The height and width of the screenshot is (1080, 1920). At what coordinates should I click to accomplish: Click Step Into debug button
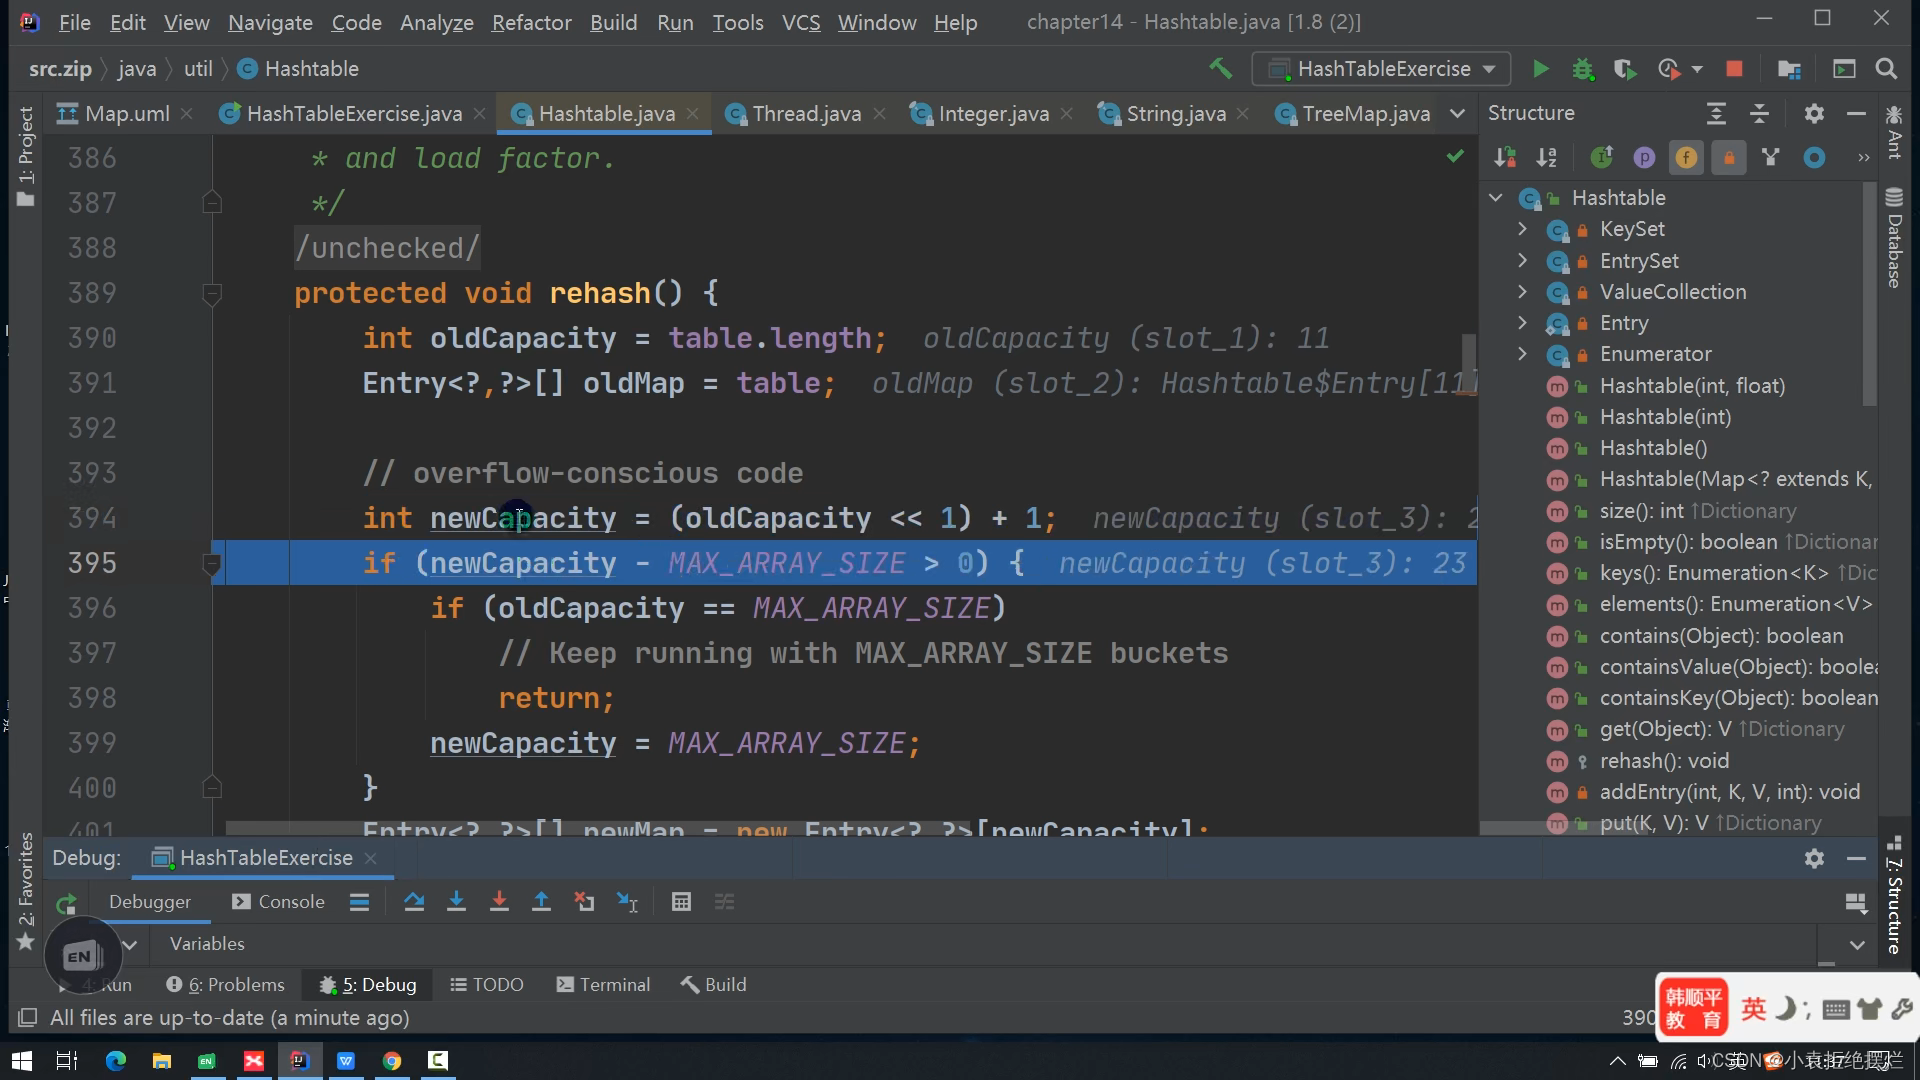tap(456, 902)
